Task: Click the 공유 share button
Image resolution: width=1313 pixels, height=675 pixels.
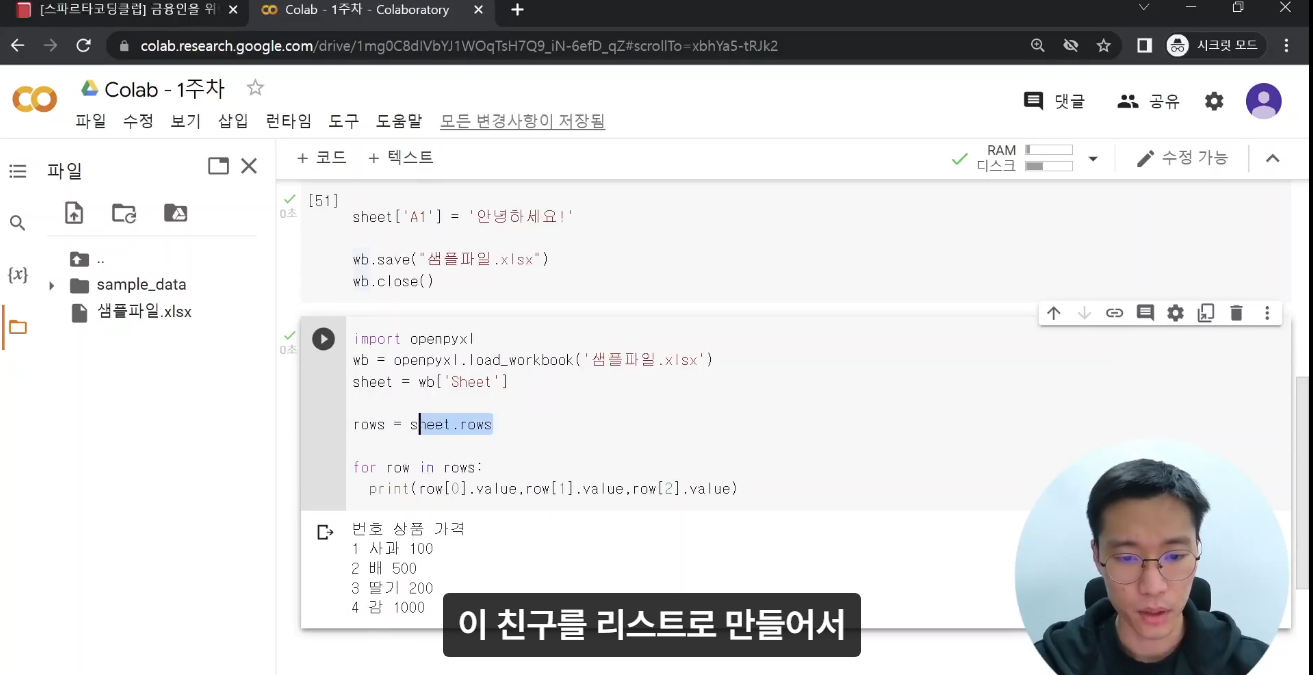Action: pos(1149,101)
